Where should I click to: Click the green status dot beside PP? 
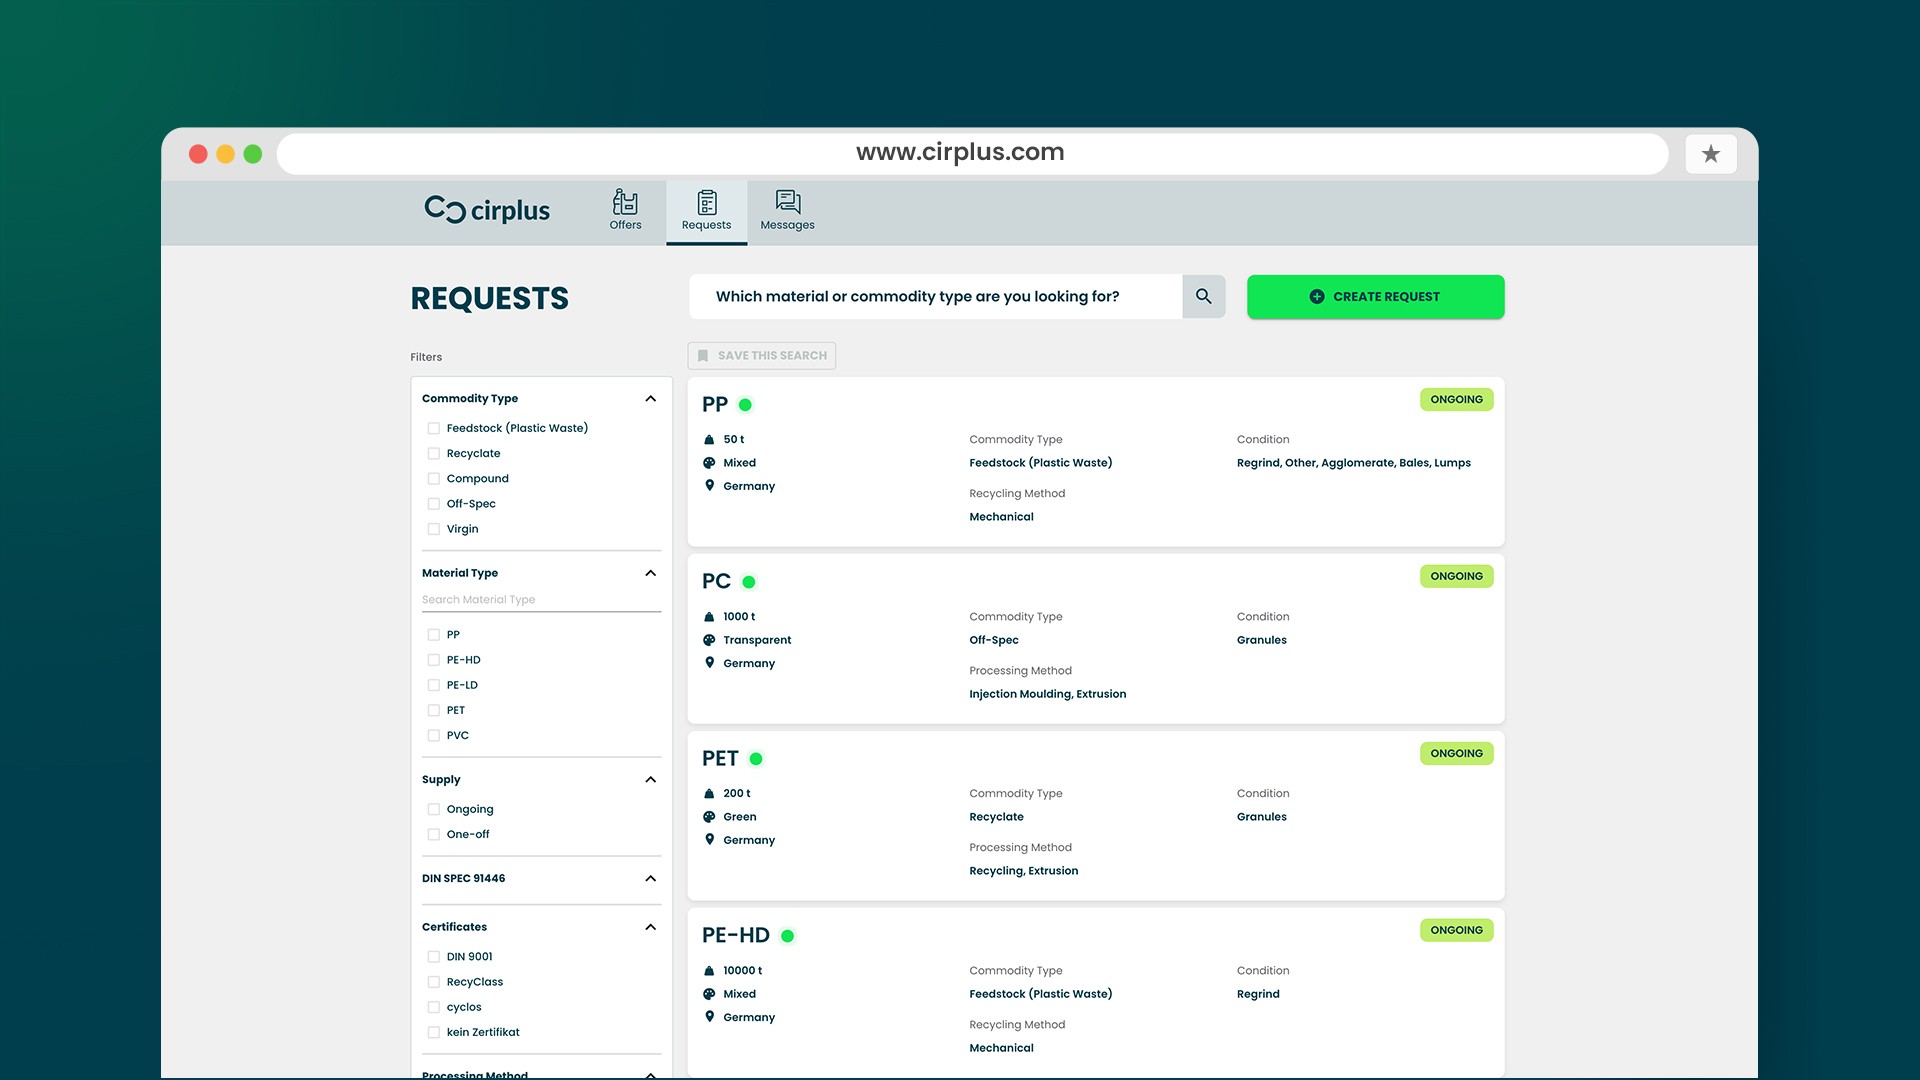(745, 405)
